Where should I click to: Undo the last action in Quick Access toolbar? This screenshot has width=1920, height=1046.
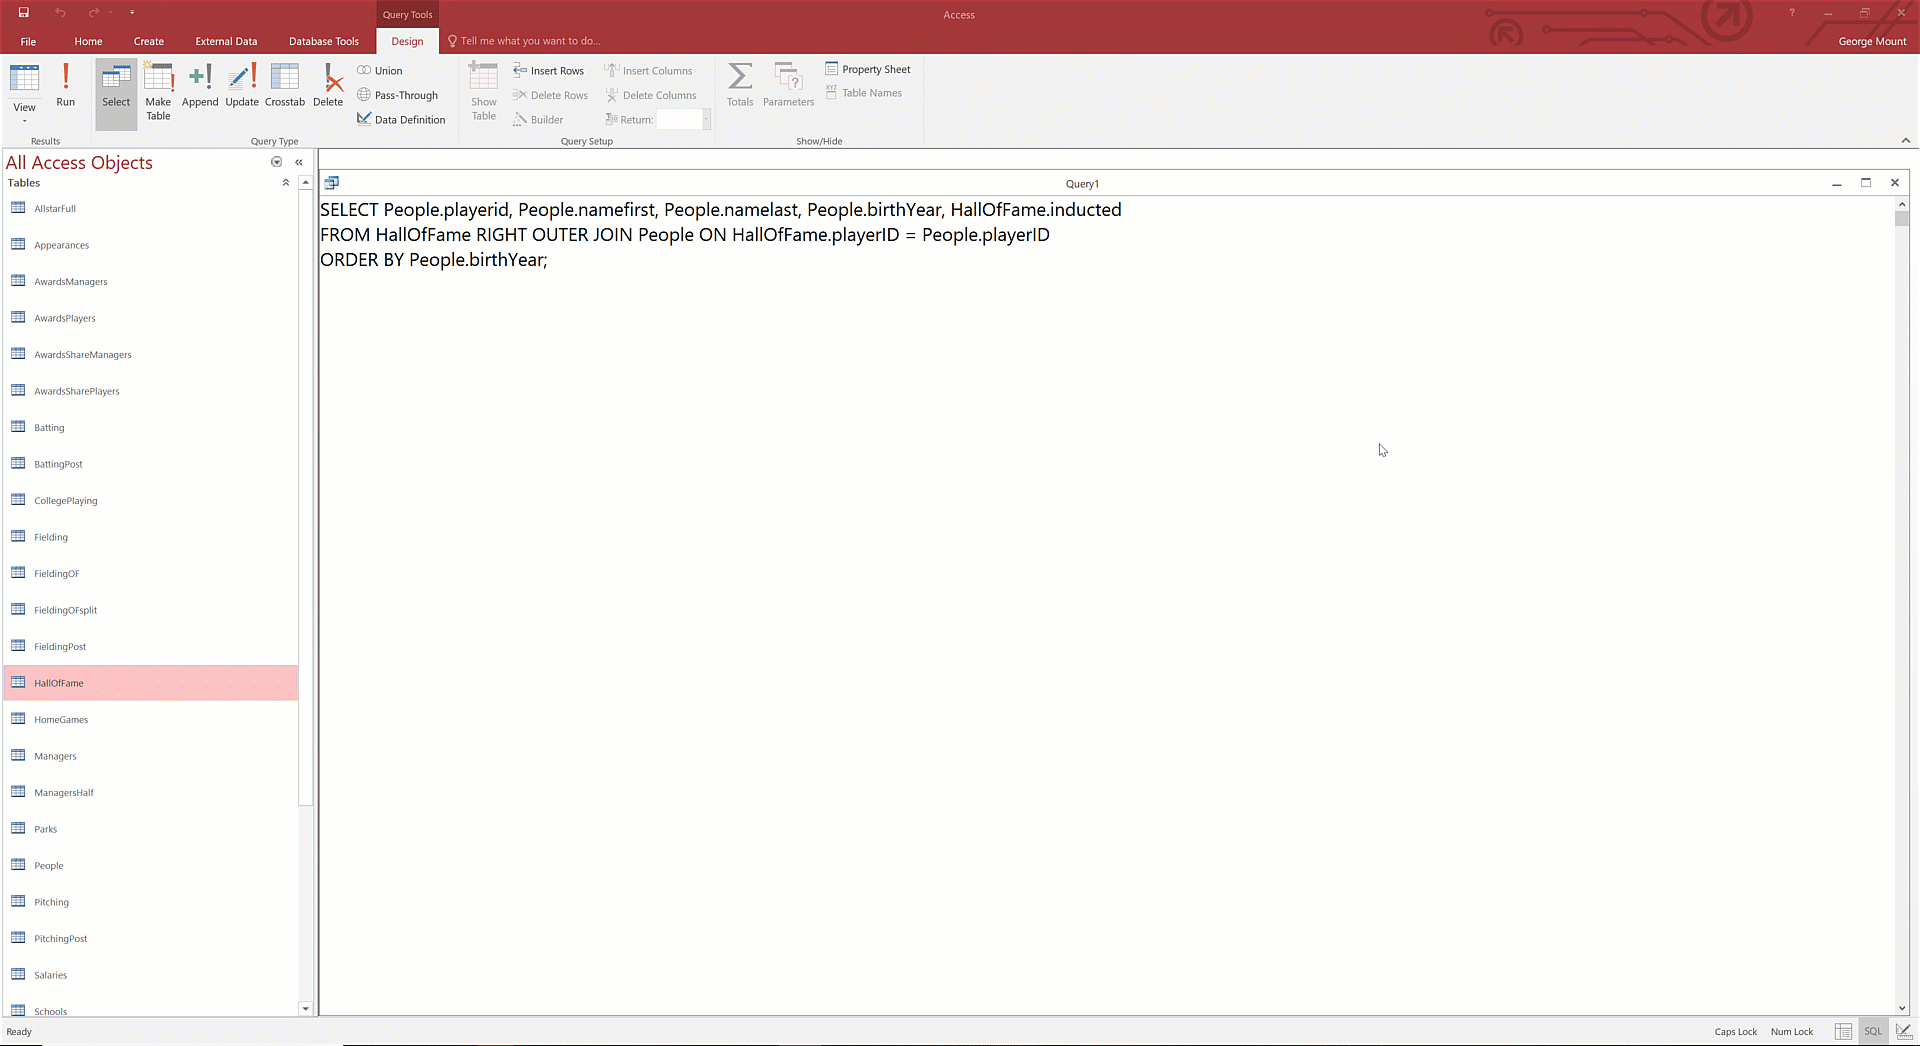click(x=60, y=13)
